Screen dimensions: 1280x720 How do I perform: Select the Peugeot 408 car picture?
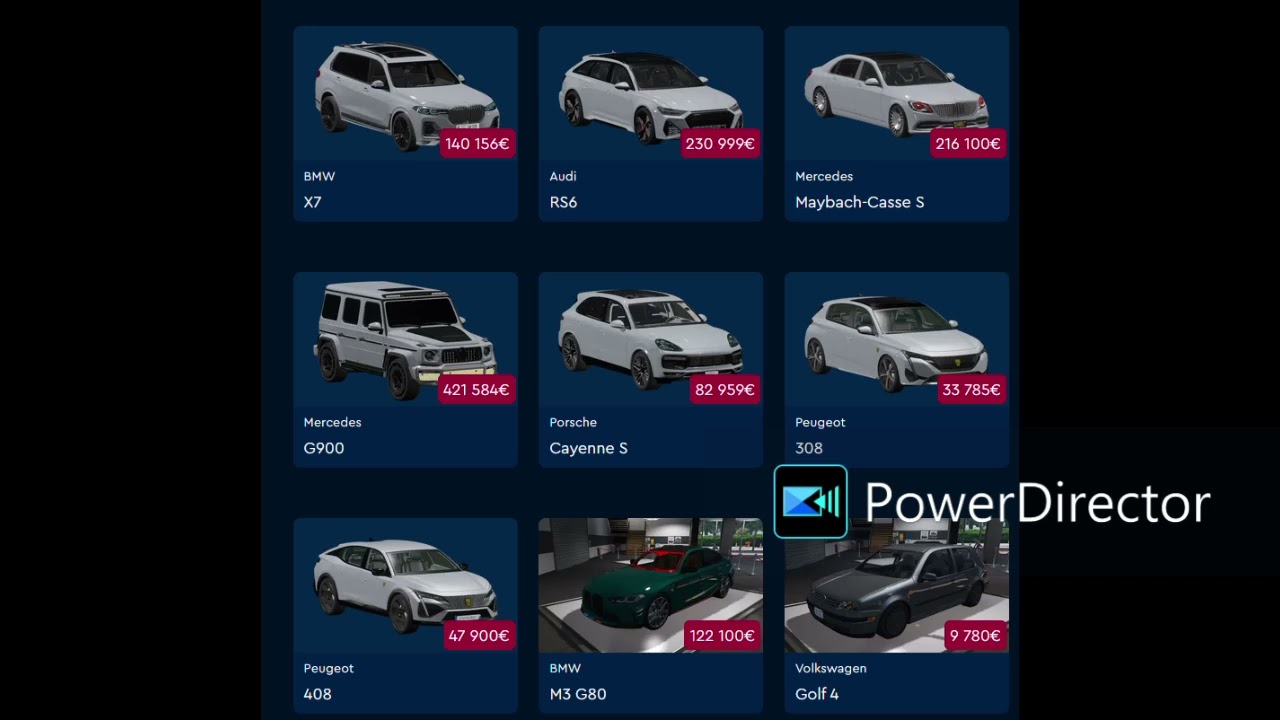405,586
